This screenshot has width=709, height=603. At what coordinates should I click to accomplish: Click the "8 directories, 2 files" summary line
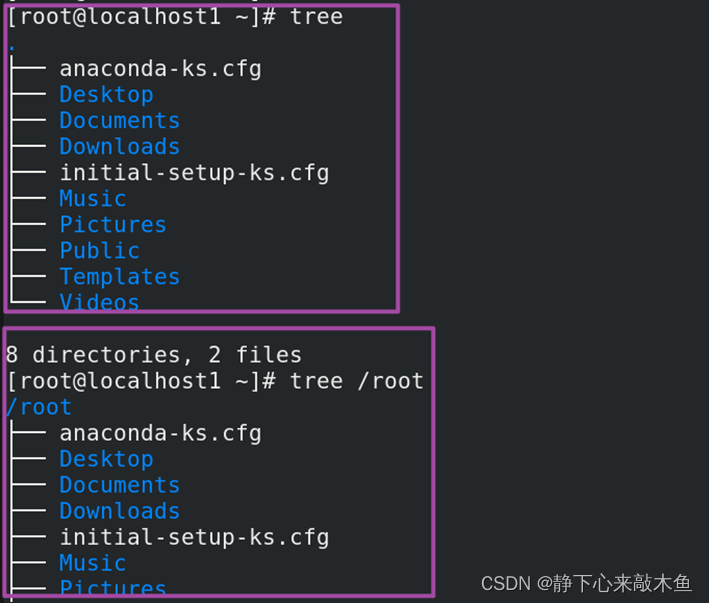[x=153, y=354]
